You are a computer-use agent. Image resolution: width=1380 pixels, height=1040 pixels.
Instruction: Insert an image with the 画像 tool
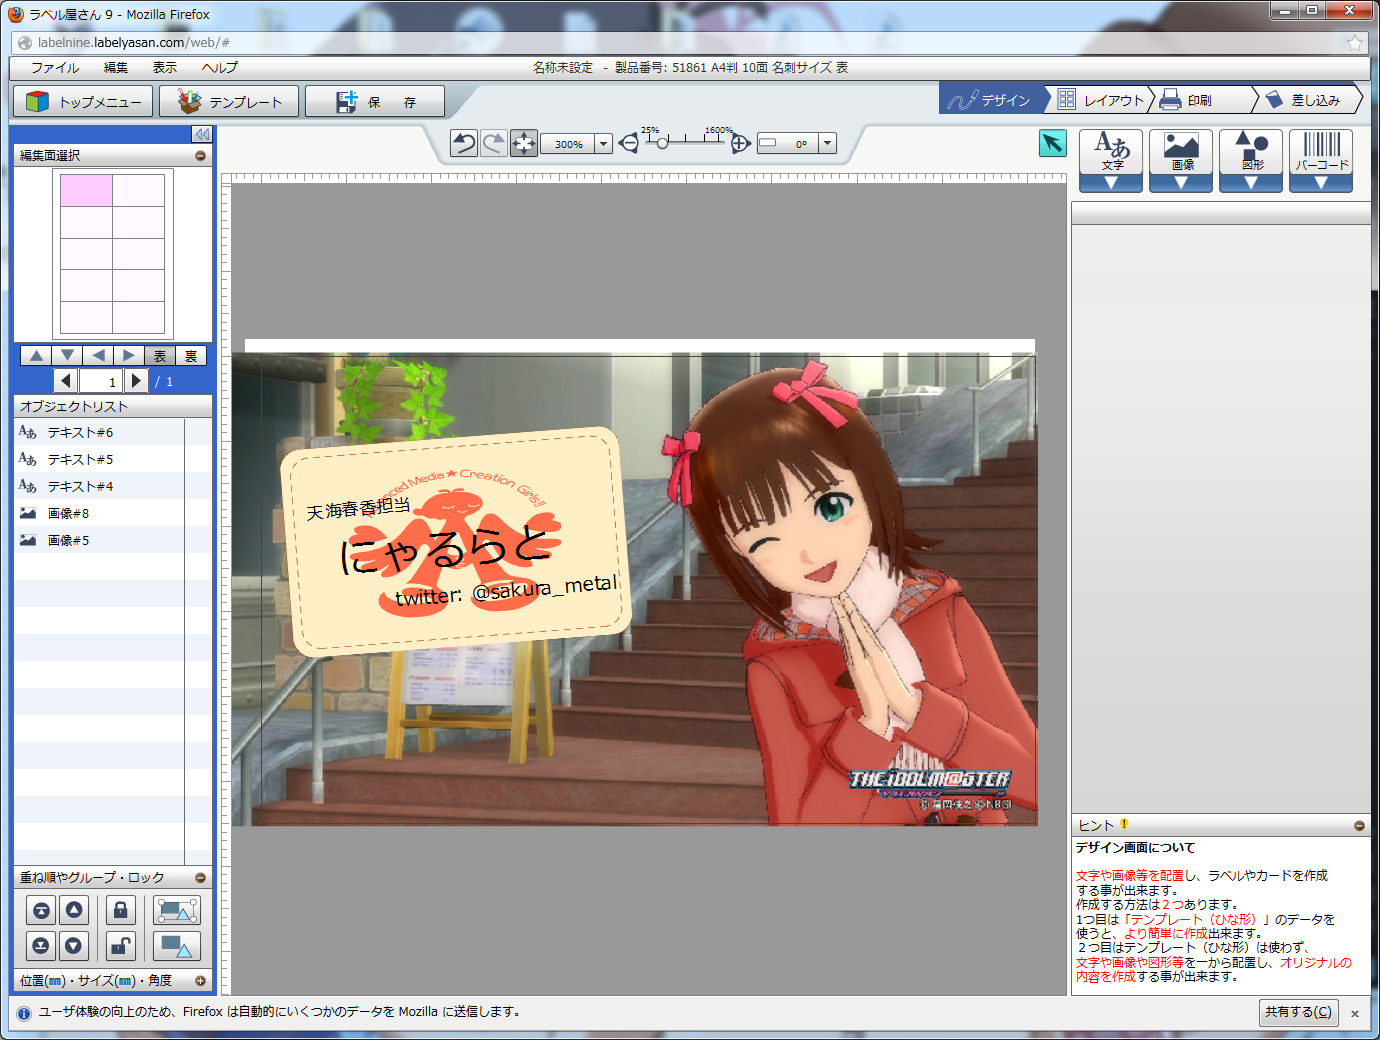click(1181, 152)
